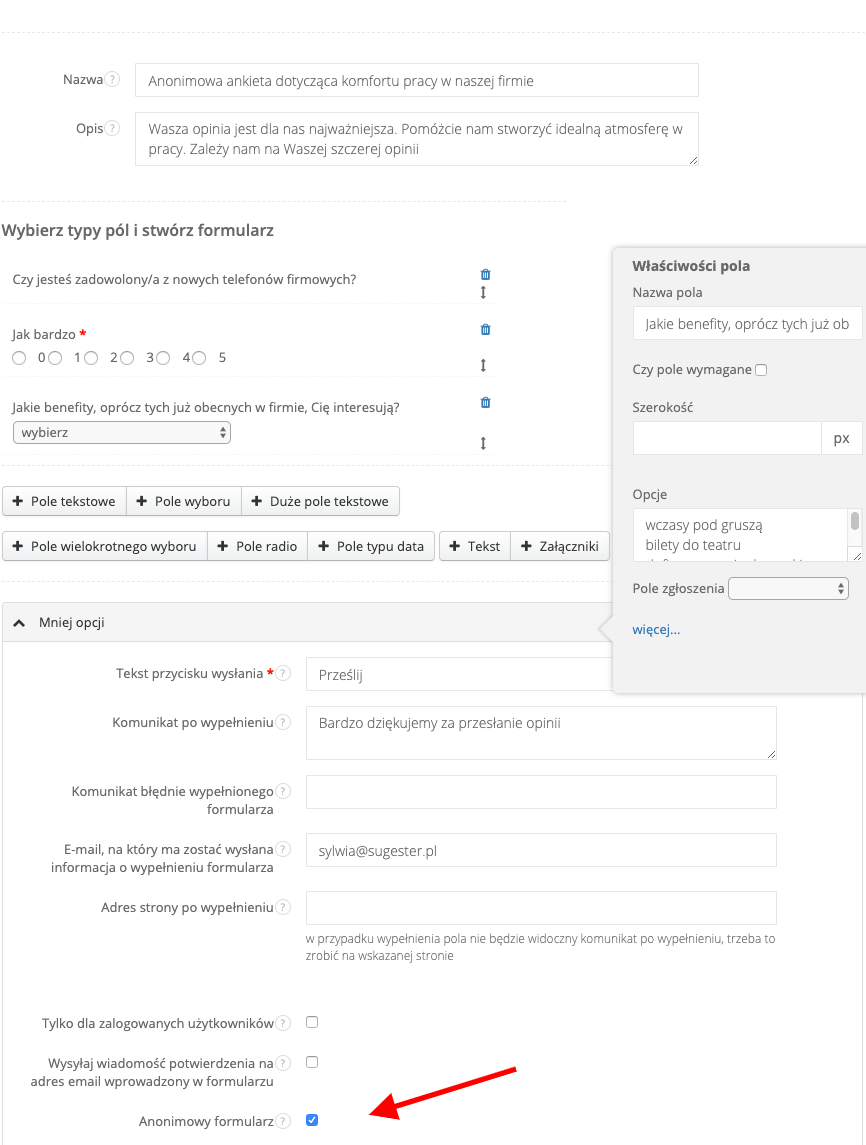Click the "więcej..." link

[656, 629]
